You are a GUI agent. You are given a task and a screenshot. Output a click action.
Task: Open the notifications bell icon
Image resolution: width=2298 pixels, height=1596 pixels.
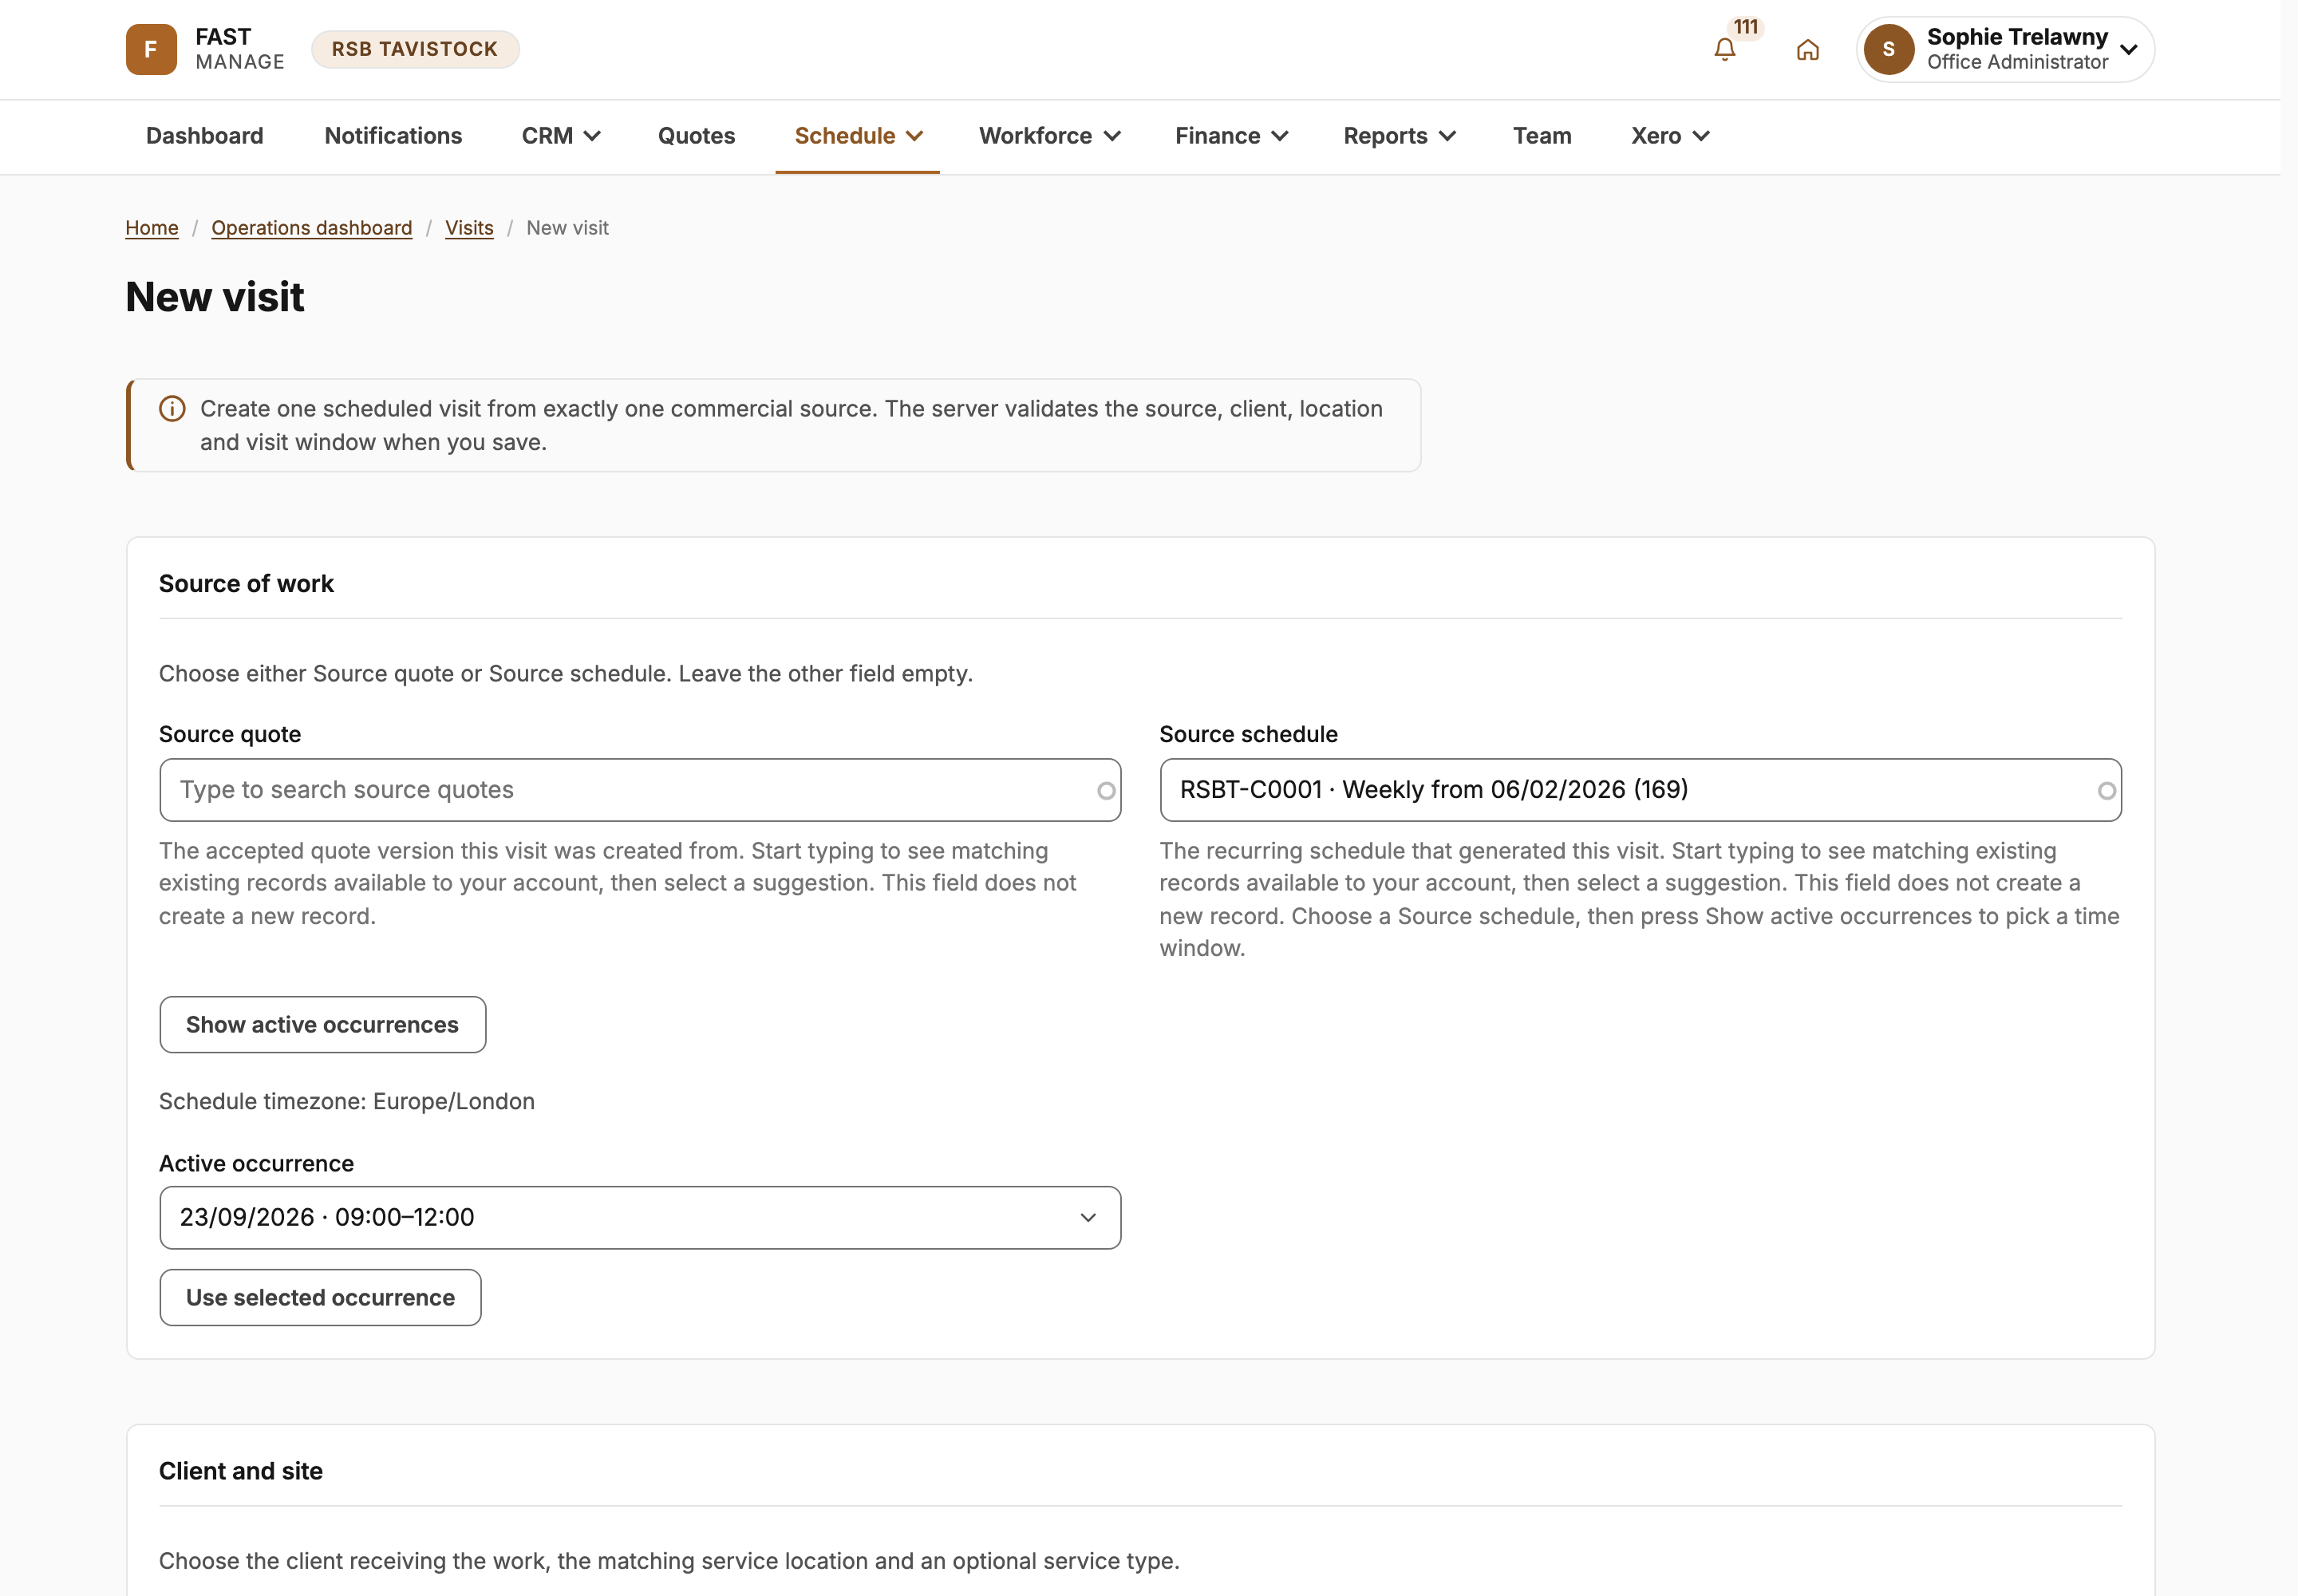point(1724,49)
